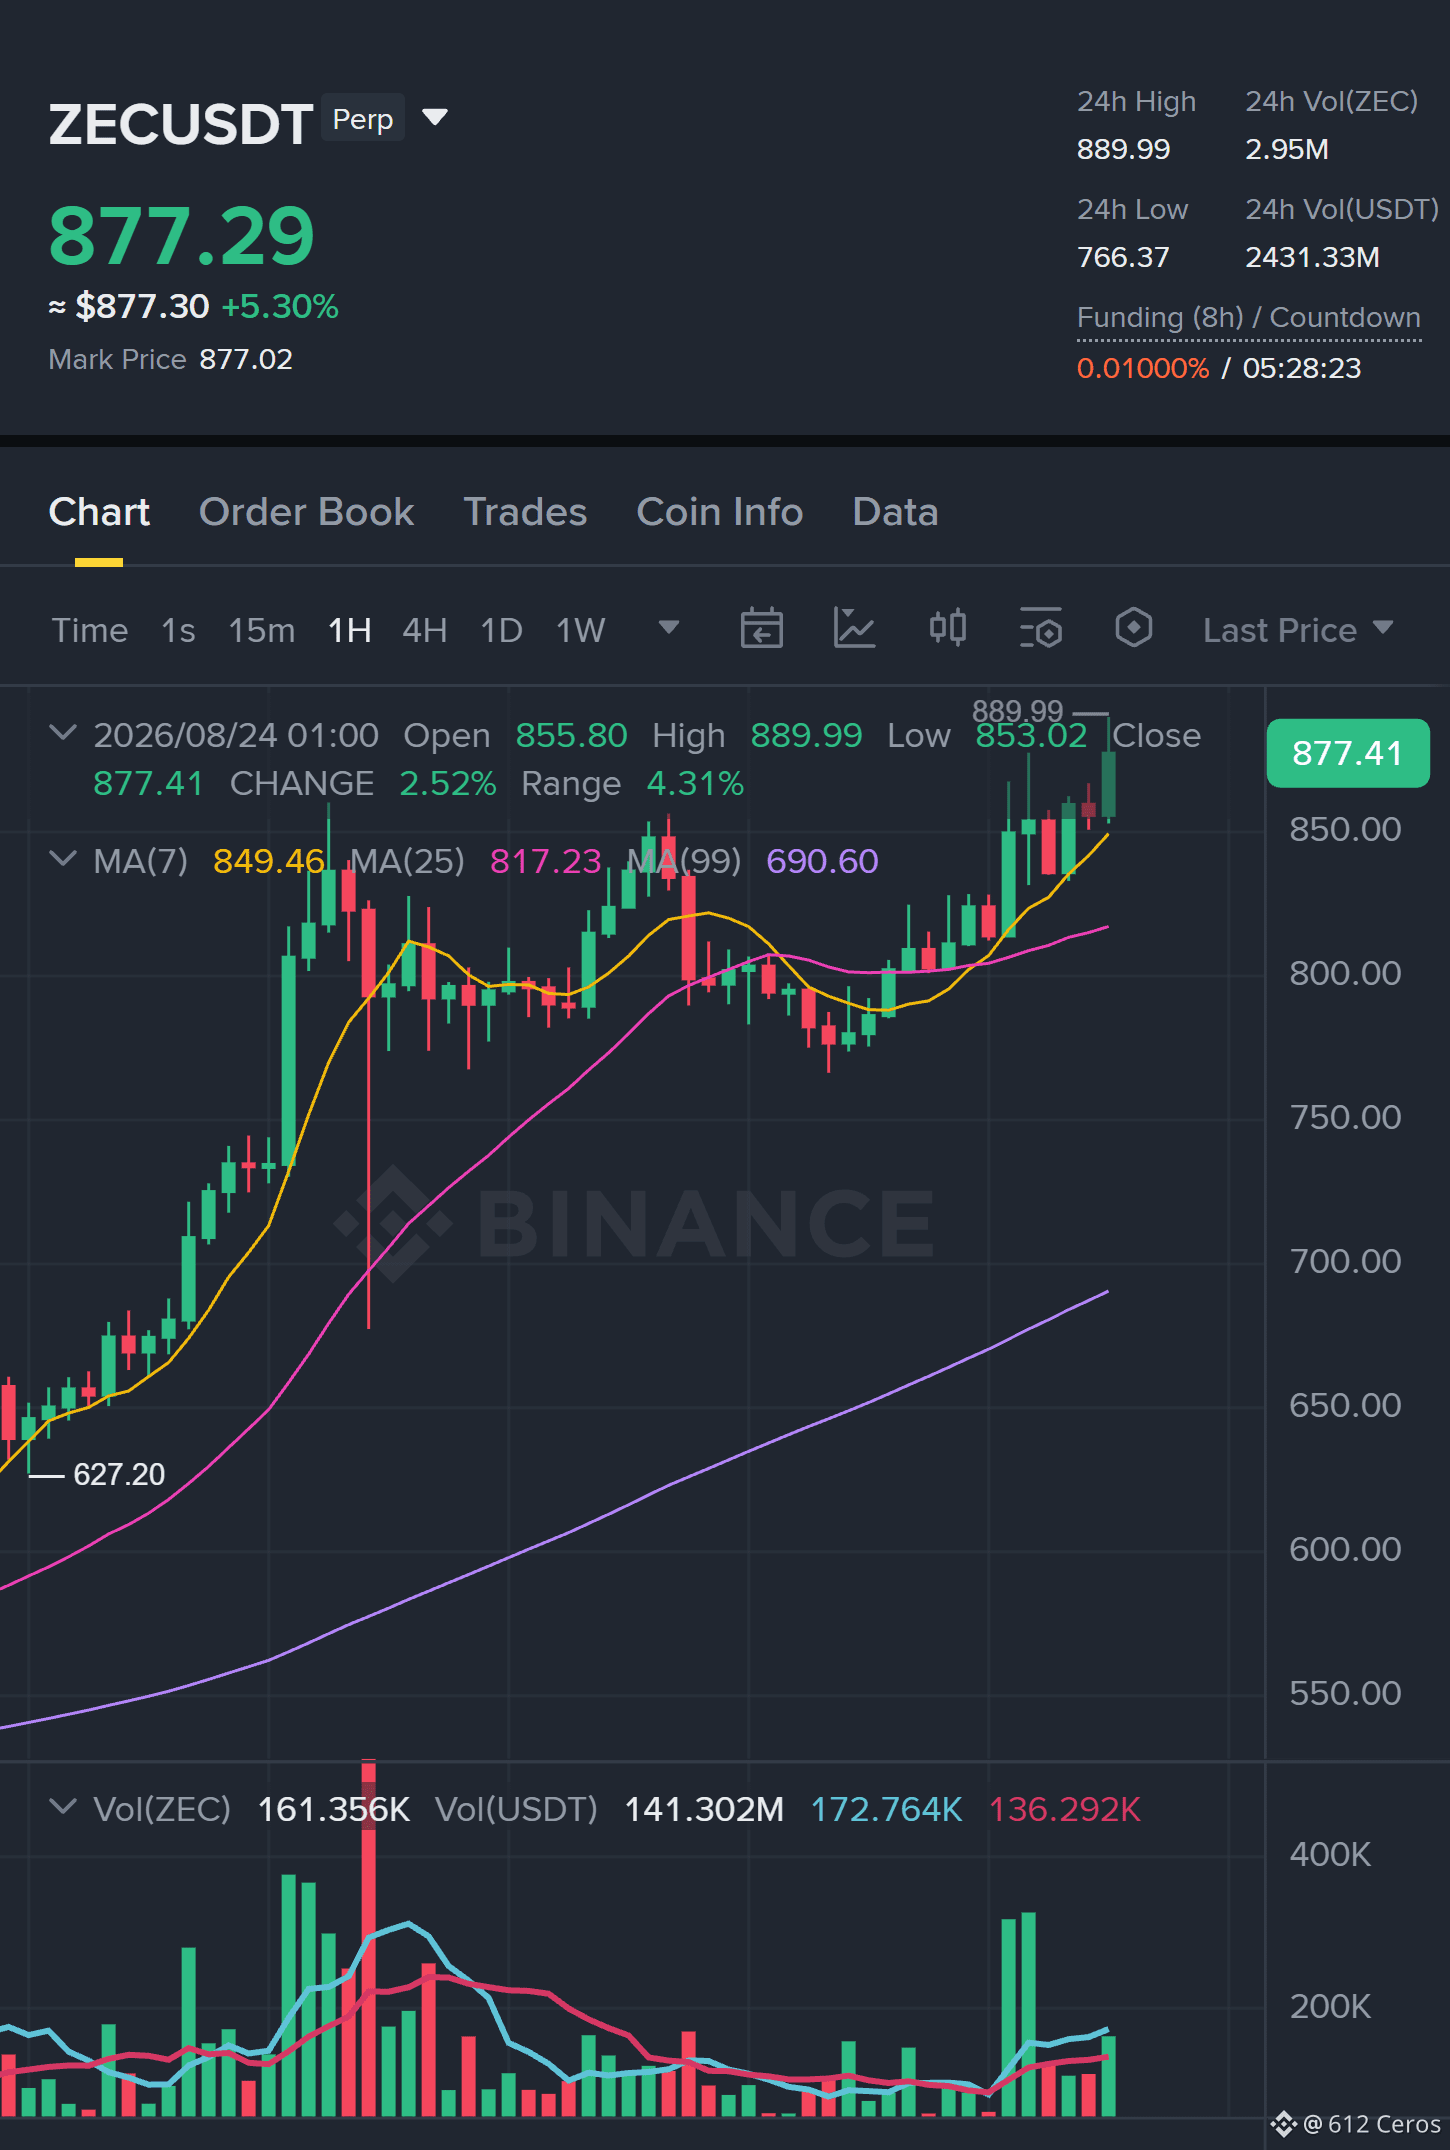
Task: Click the MA(25) value 817.23
Action: [x=546, y=861]
